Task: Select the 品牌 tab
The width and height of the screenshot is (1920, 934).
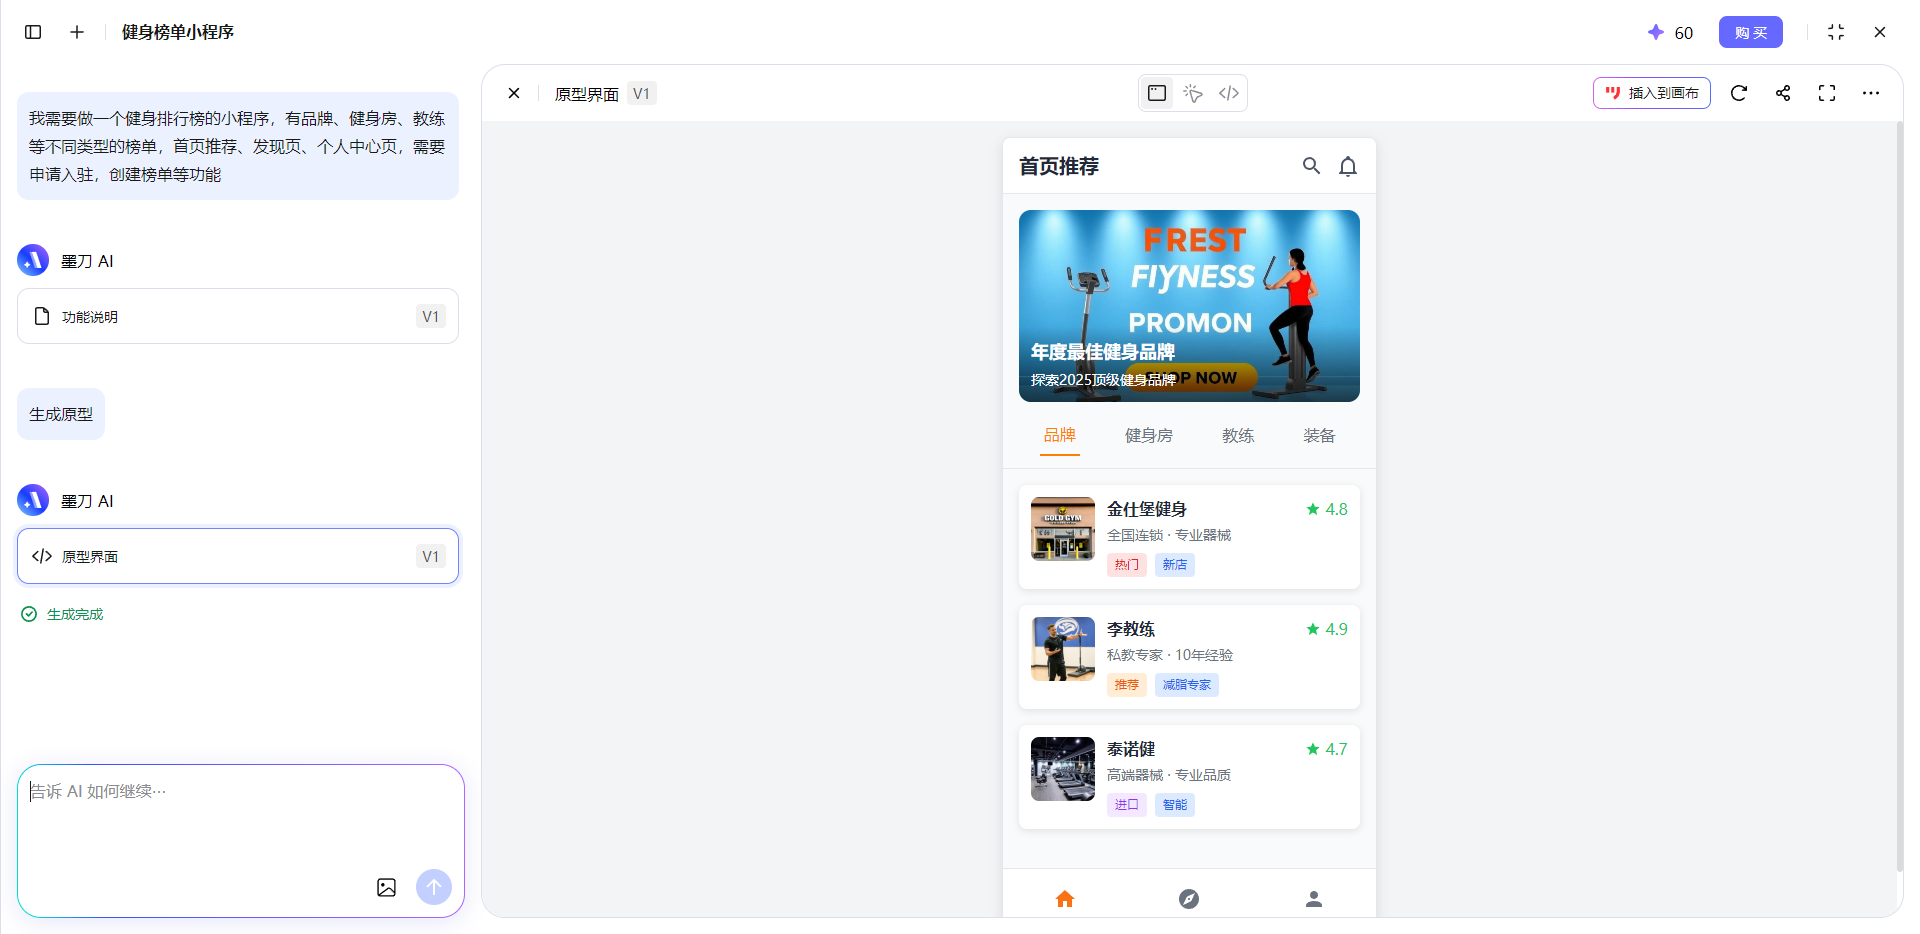Action: (x=1060, y=435)
